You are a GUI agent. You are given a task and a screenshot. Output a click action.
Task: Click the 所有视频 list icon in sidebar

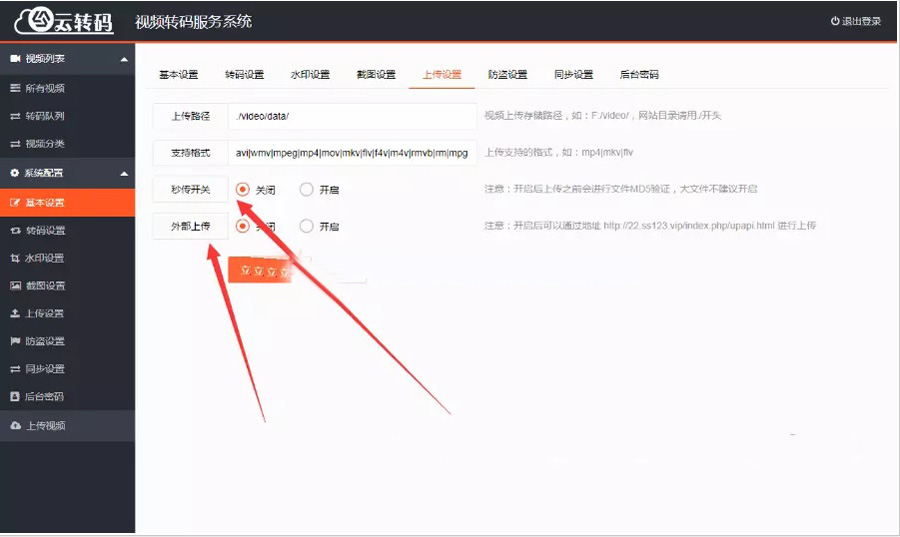pyautogui.click(x=15, y=88)
